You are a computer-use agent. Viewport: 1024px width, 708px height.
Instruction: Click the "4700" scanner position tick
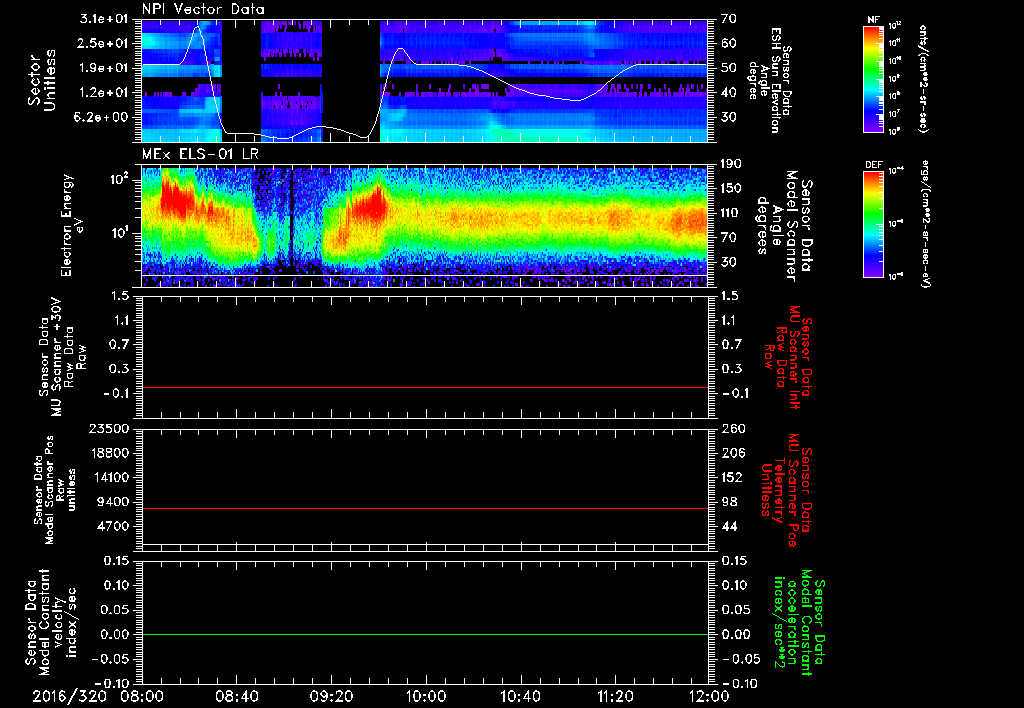(x=114, y=526)
